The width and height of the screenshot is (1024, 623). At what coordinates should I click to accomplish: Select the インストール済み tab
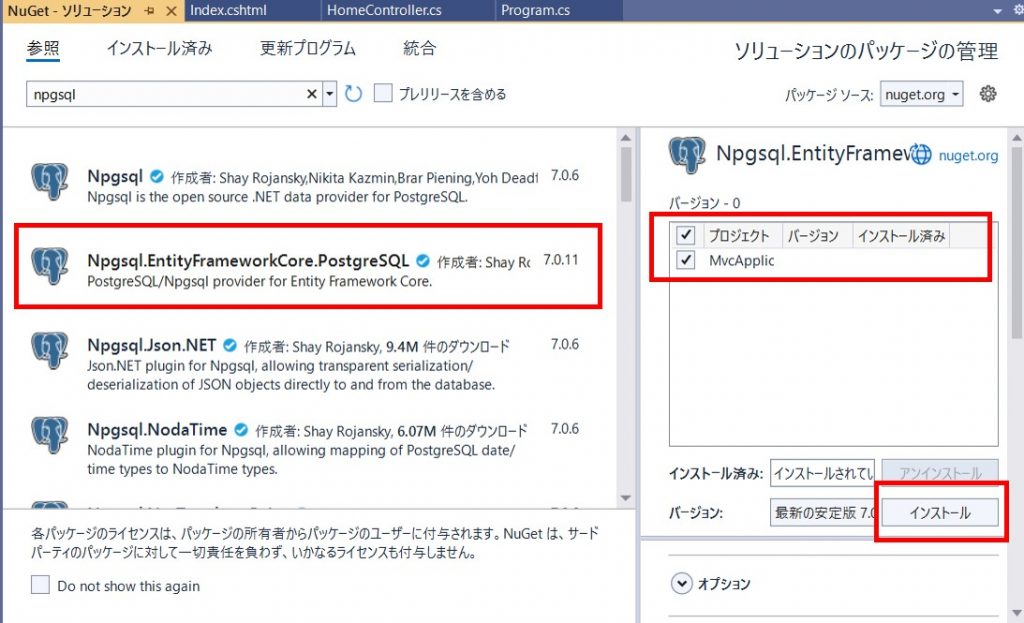(x=159, y=48)
